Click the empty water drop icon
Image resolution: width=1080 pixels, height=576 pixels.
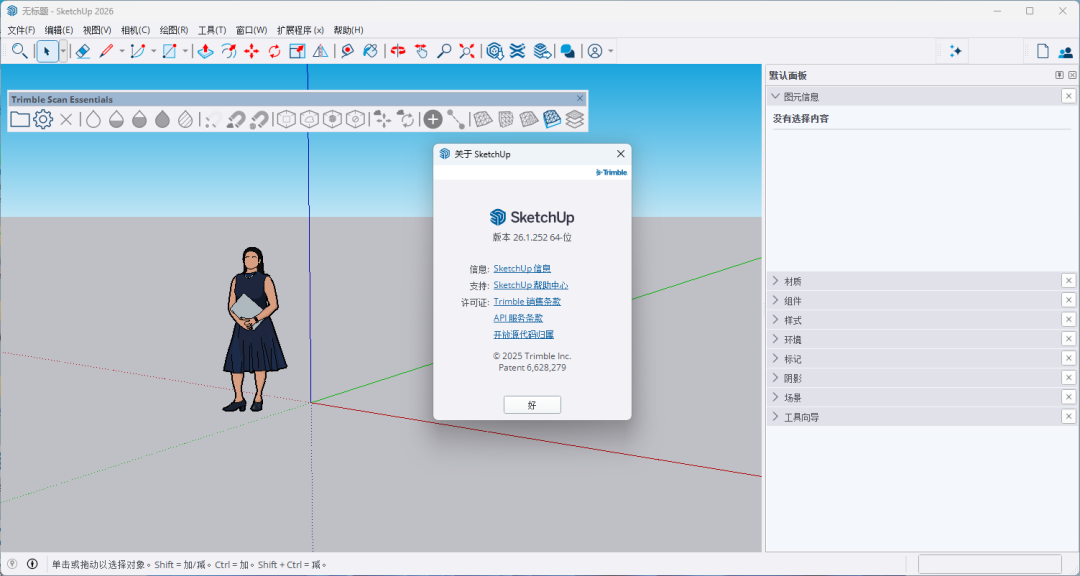94,119
